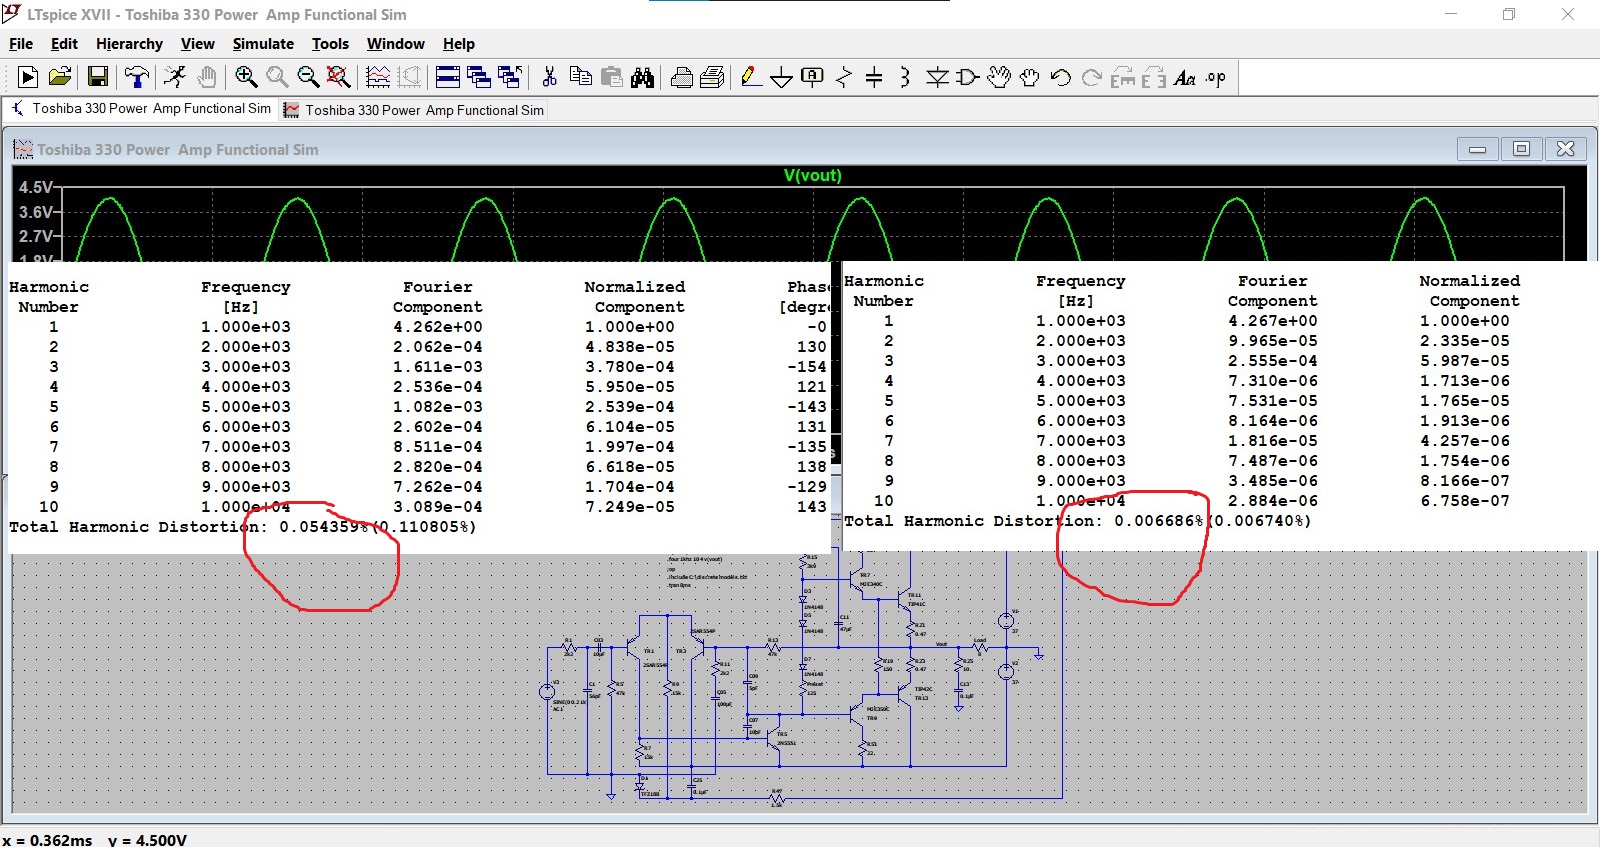The height and width of the screenshot is (847, 1600).
Task: Open the File menu
Action: pos(21,44)
